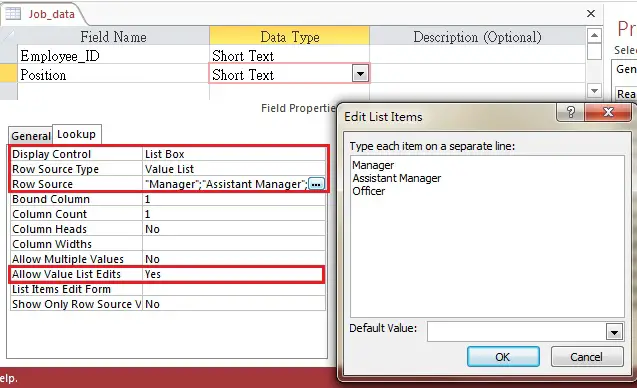Click the Bound Column value field

[234, 199]
